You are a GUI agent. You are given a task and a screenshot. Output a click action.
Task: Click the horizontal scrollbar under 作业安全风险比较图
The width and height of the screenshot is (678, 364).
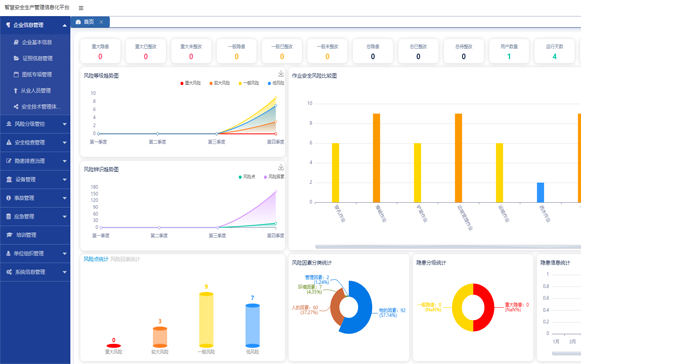click(x=448, y=247)
